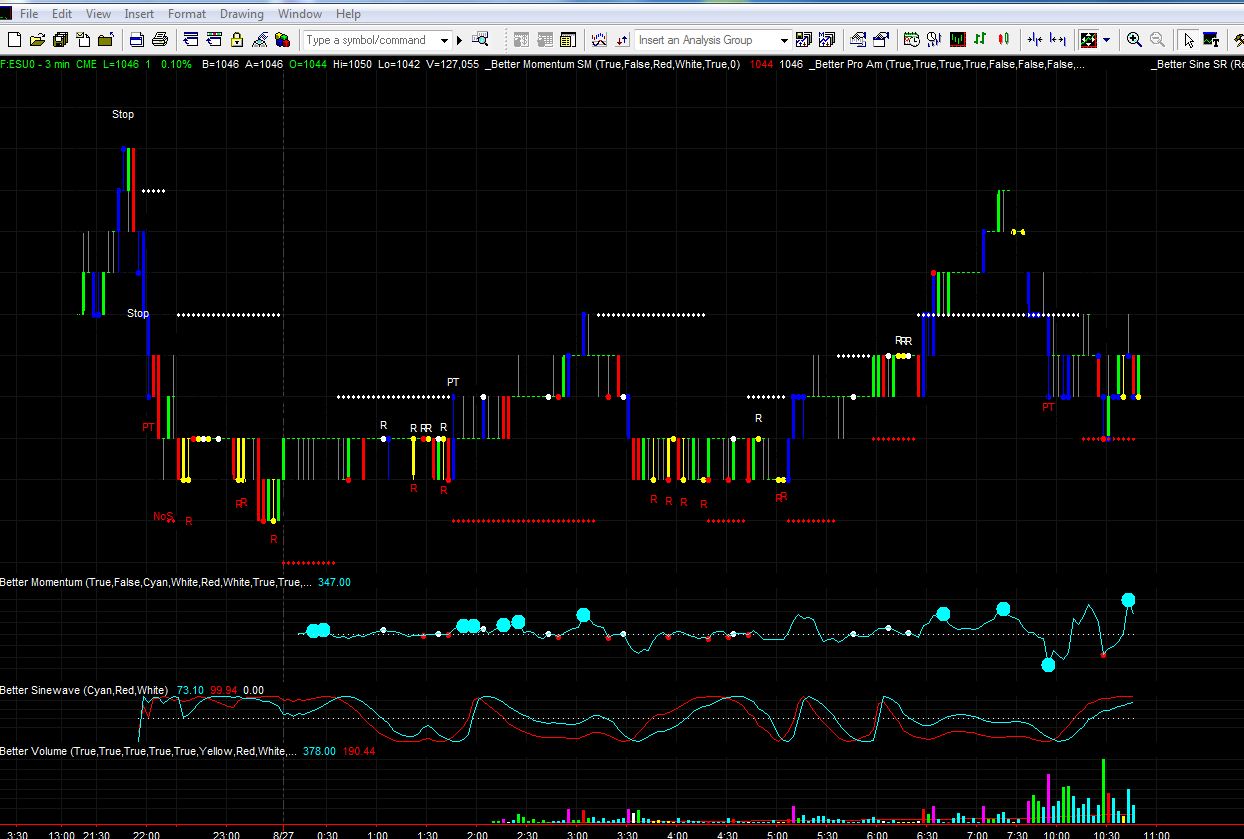Click the symbol lookup magnifier icon
The image size is (1244, 839).
coord(480,40)
